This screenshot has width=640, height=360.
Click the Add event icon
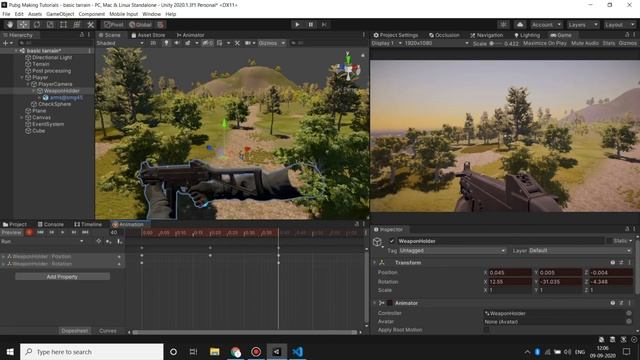[x=119, y=241]
